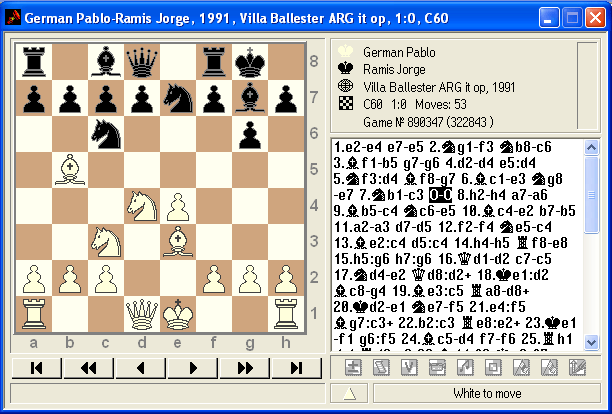Select the black king on g8
Screen dimensions: 612x414
(x=250, y=62)
